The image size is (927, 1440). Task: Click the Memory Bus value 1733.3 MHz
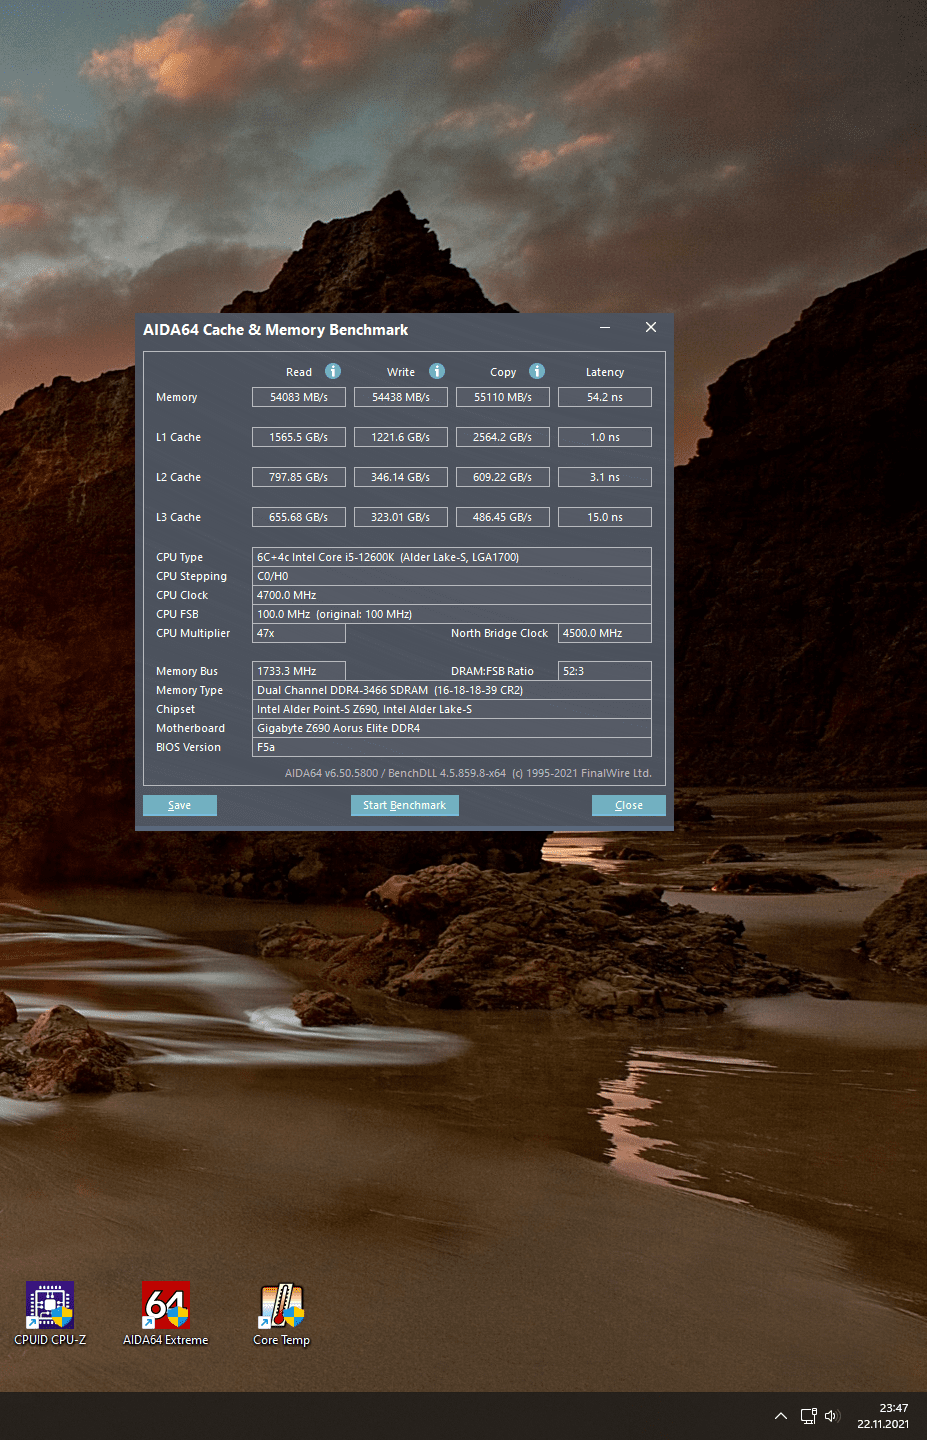tap(299, 671)
